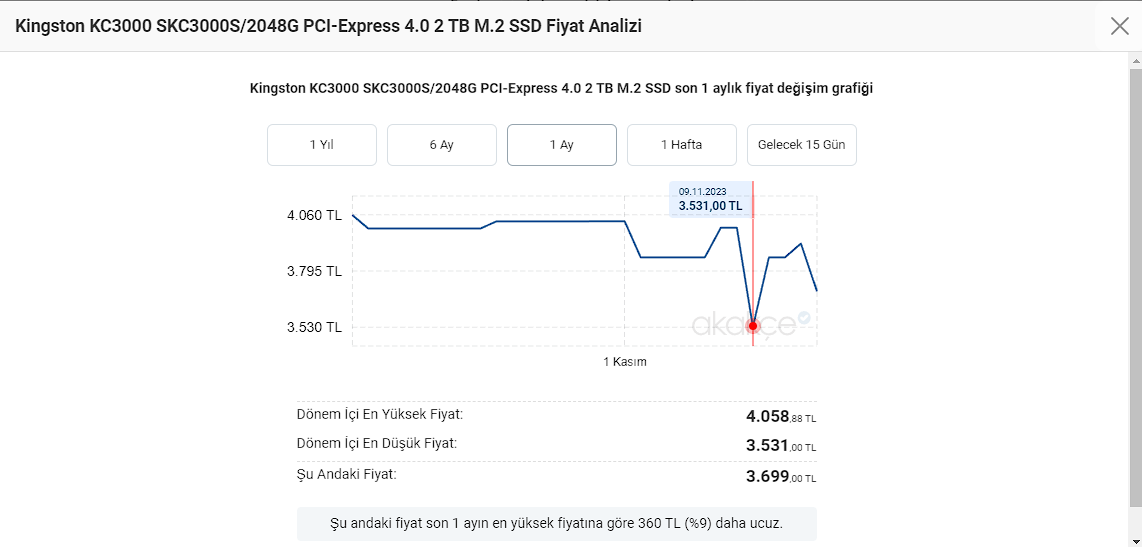The width and height of the screenshot is (1142, 547).
Task: Click the Dönem İçi En Düşük Fiyat row
Action: pyautogui.click(x=556, y=444)
